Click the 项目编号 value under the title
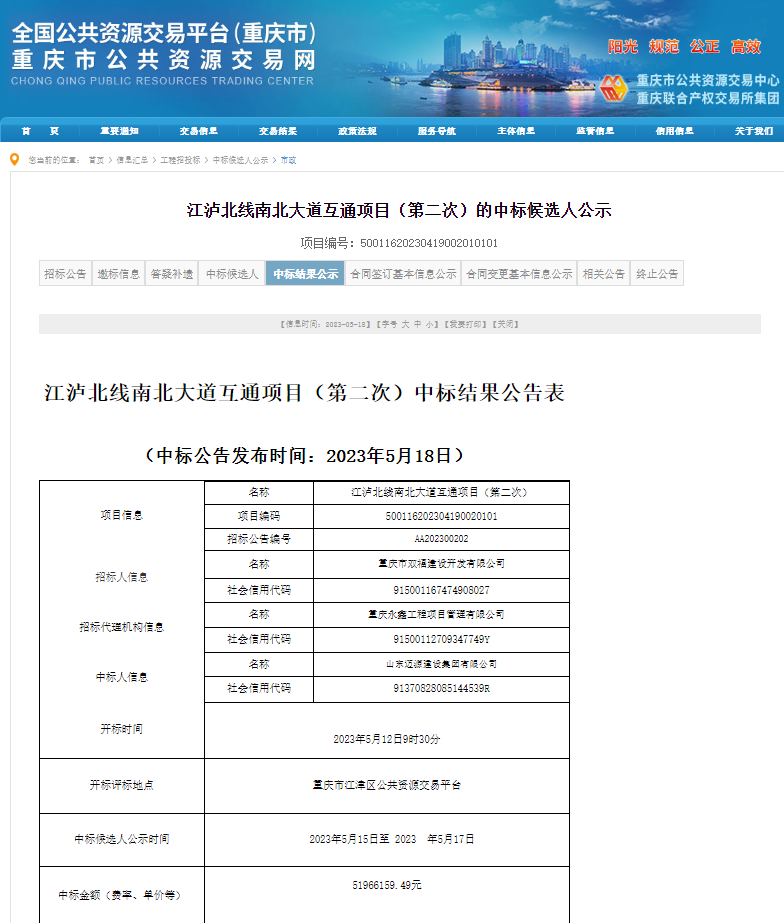 tap(429, 243)
